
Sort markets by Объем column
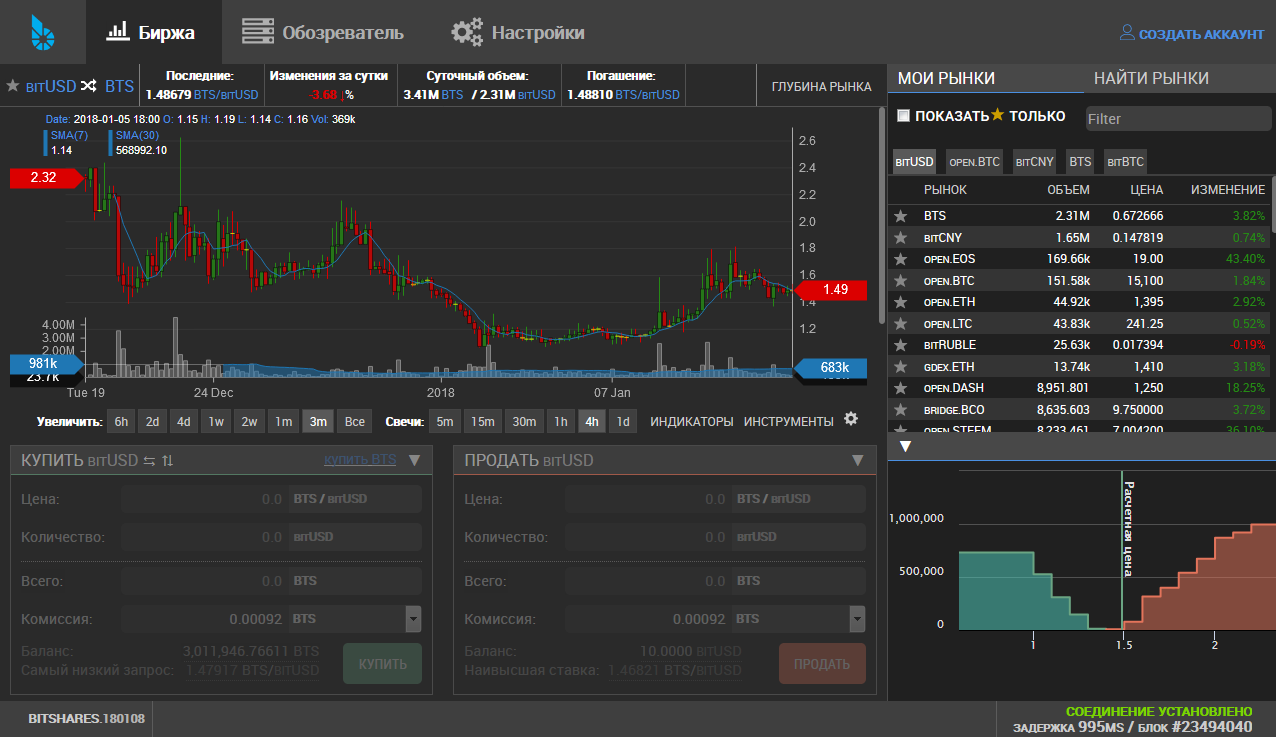point(1068,190)
